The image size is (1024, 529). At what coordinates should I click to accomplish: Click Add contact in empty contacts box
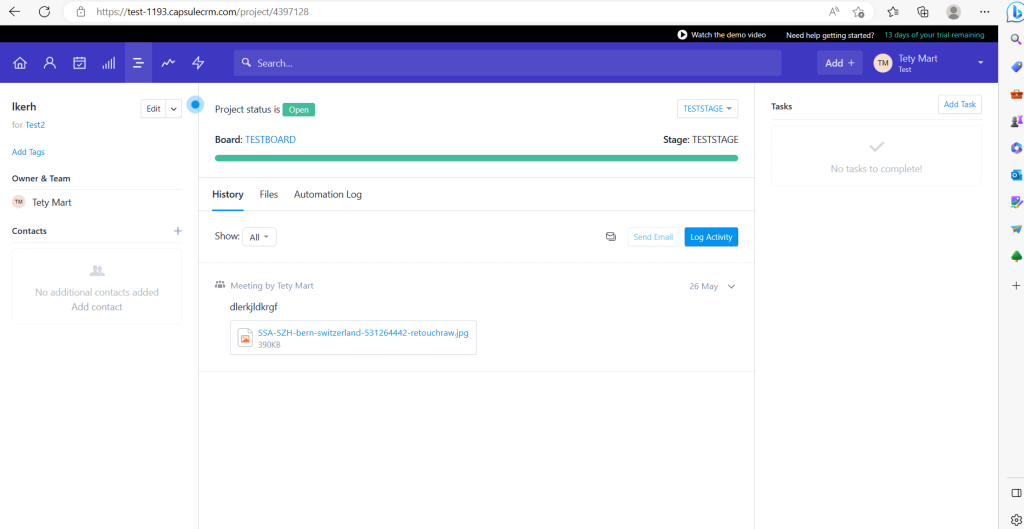click(97, 307)
